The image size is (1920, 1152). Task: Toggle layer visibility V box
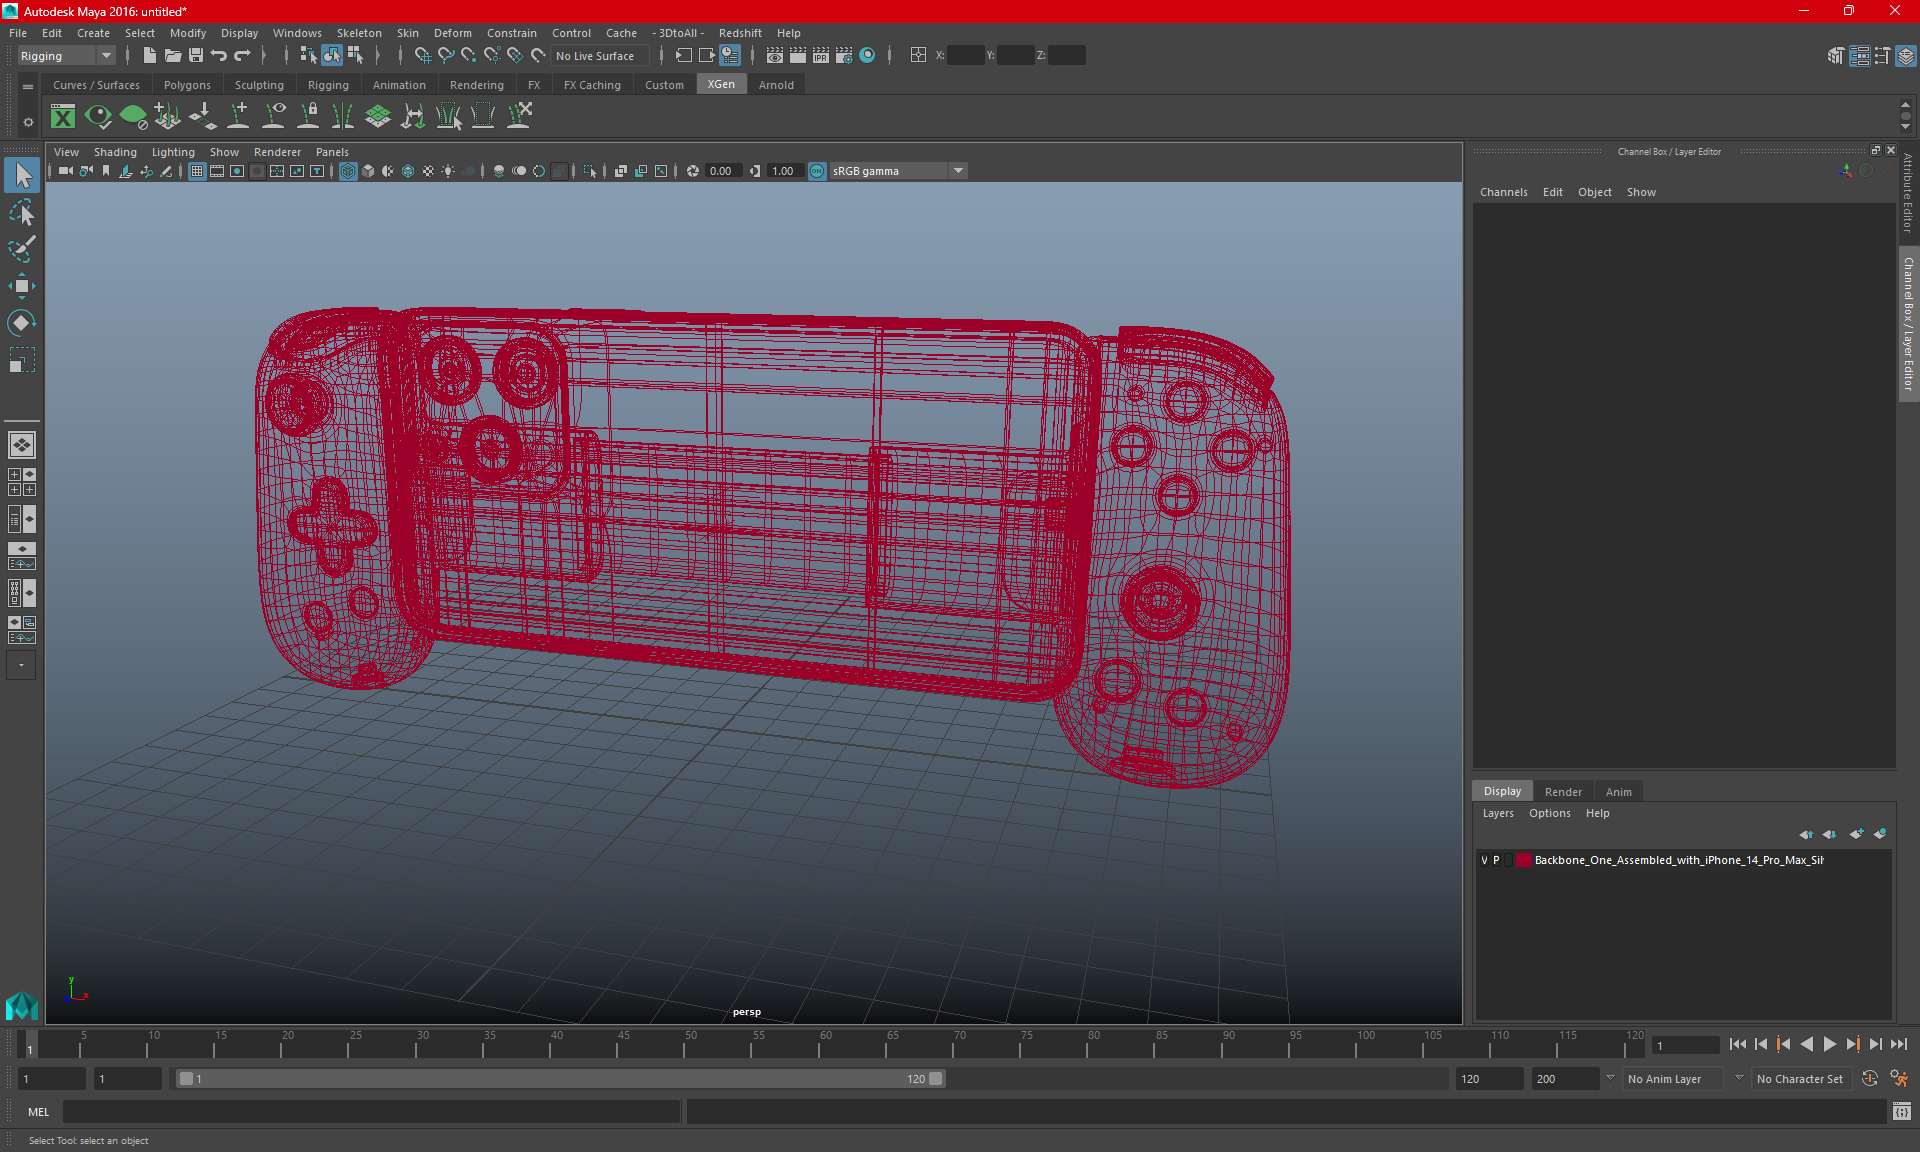(x=1484, y=860)
